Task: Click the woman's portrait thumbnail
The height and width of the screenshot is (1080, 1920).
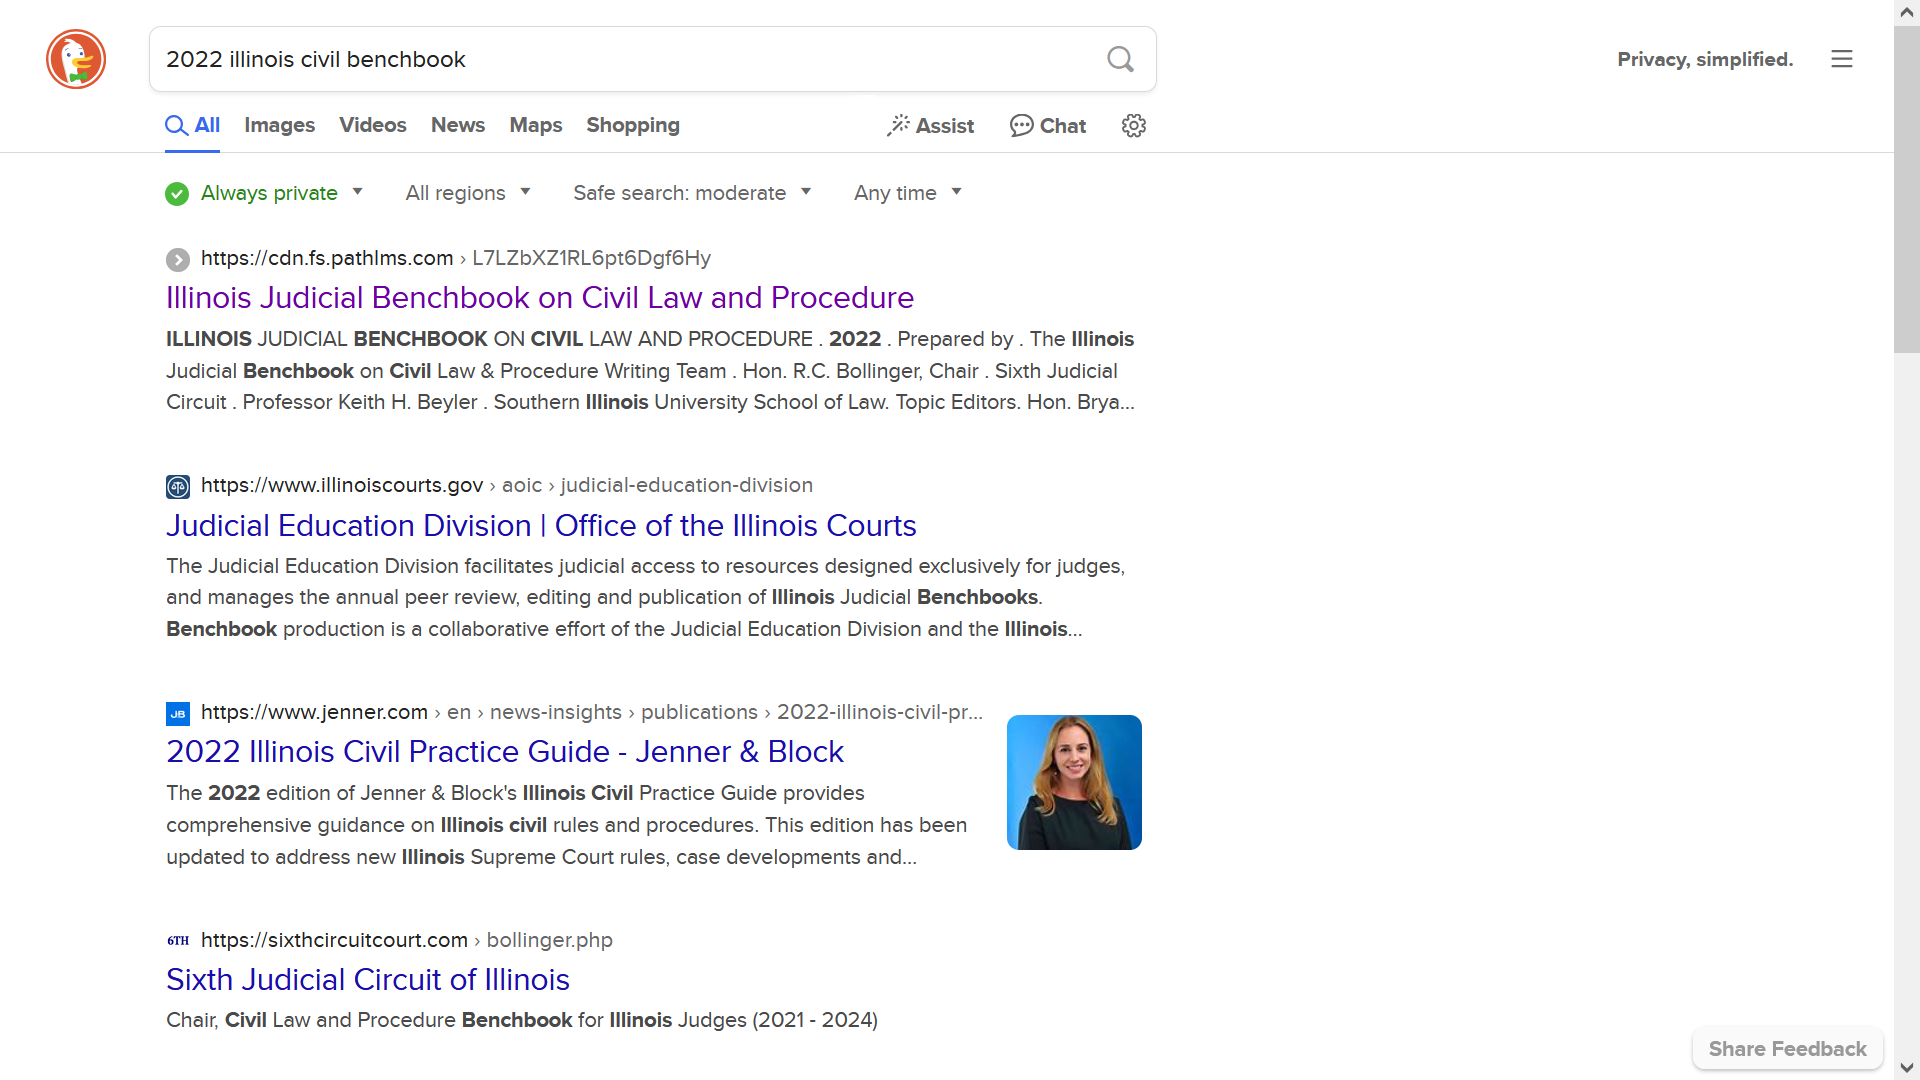Action: coord(1073,782)
